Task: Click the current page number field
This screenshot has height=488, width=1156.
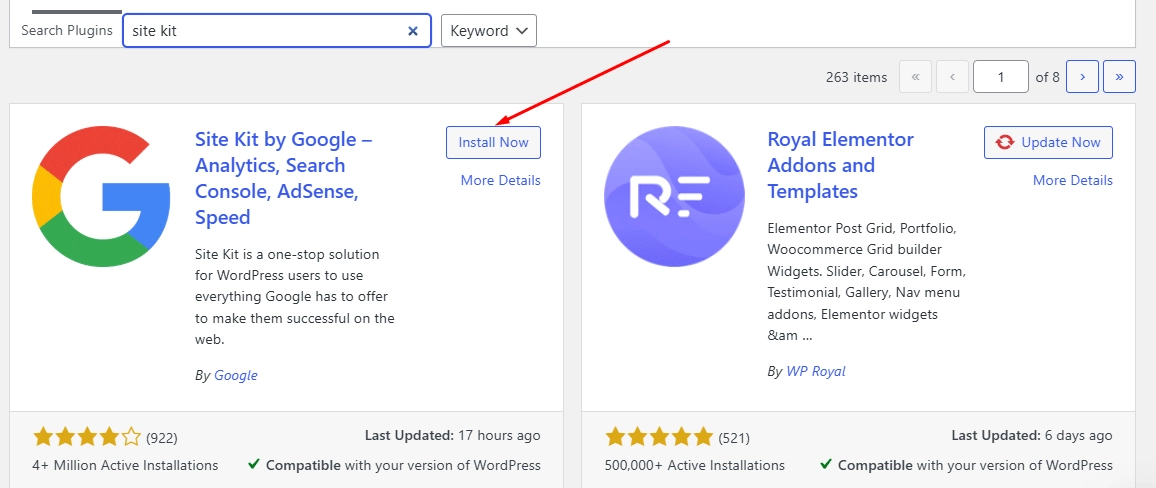Action: pos(1000,77)
